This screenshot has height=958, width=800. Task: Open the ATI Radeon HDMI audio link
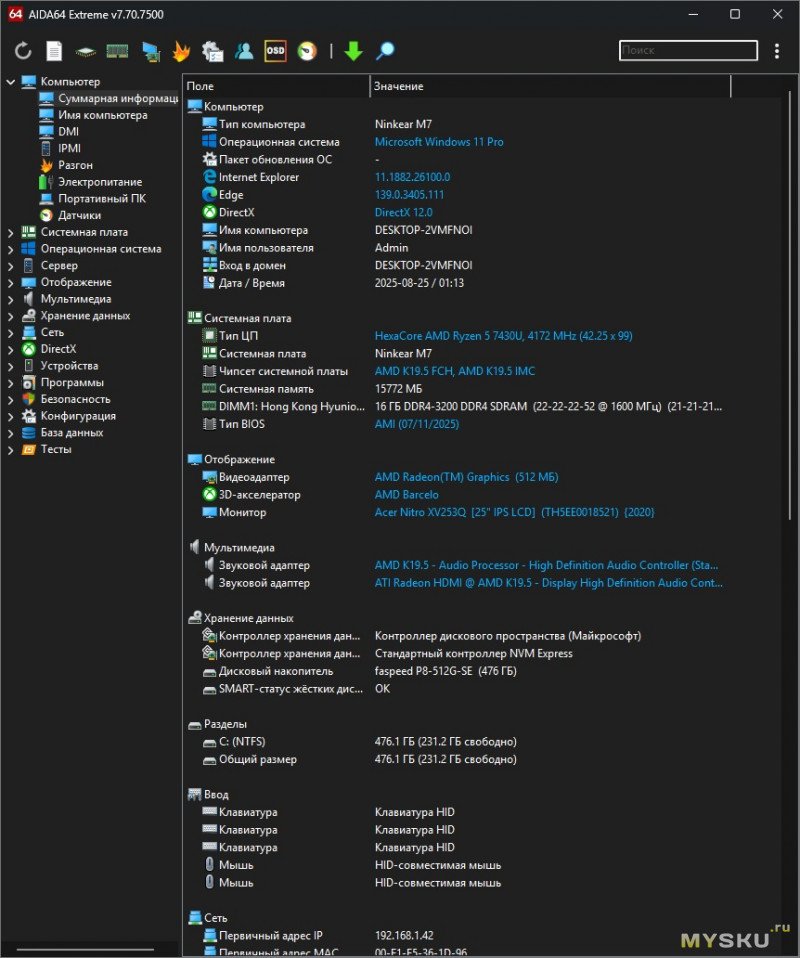(548, 583)
